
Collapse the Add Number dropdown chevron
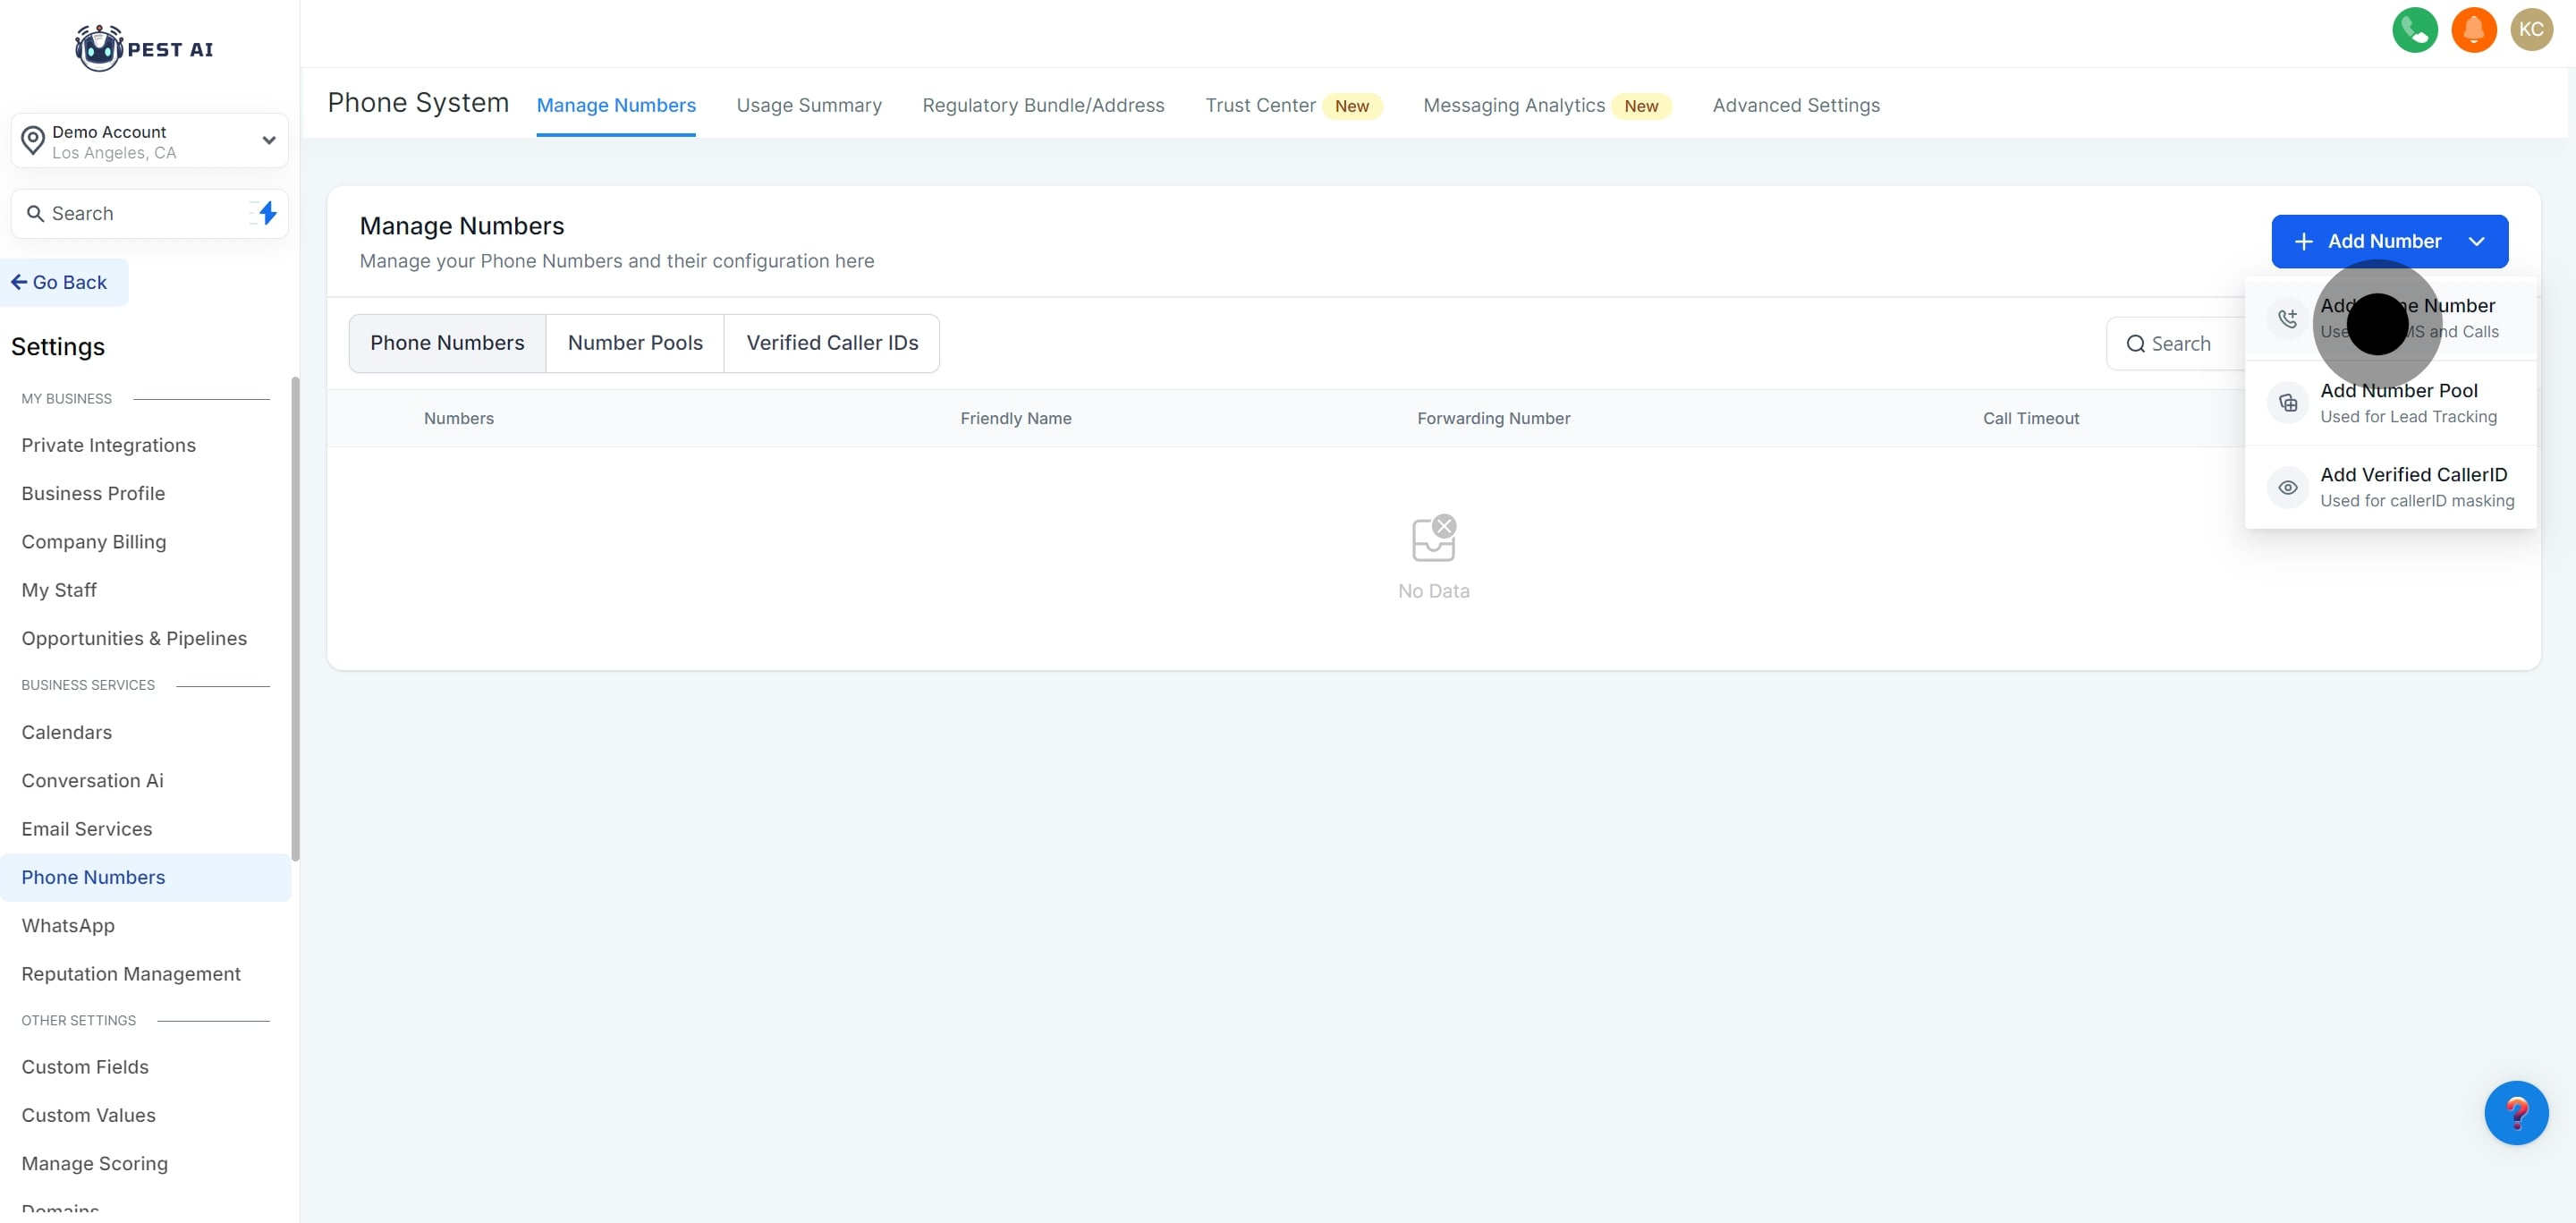click(x=2476, y=242)
